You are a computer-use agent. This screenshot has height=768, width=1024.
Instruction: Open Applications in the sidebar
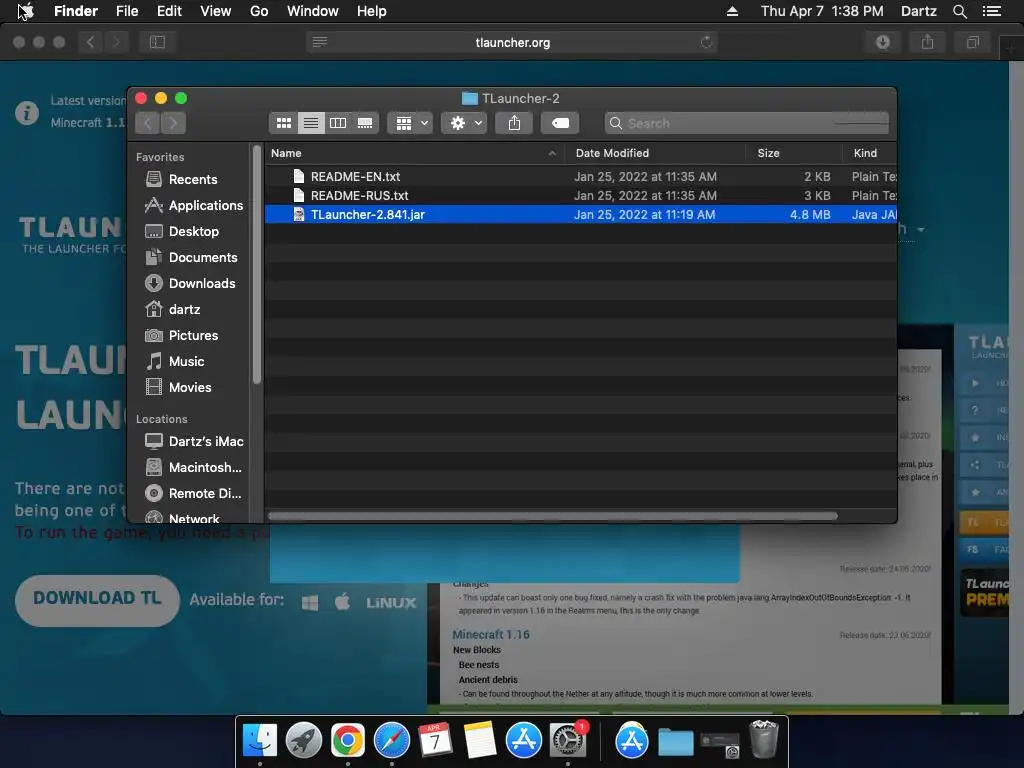[x=194, y=205]
